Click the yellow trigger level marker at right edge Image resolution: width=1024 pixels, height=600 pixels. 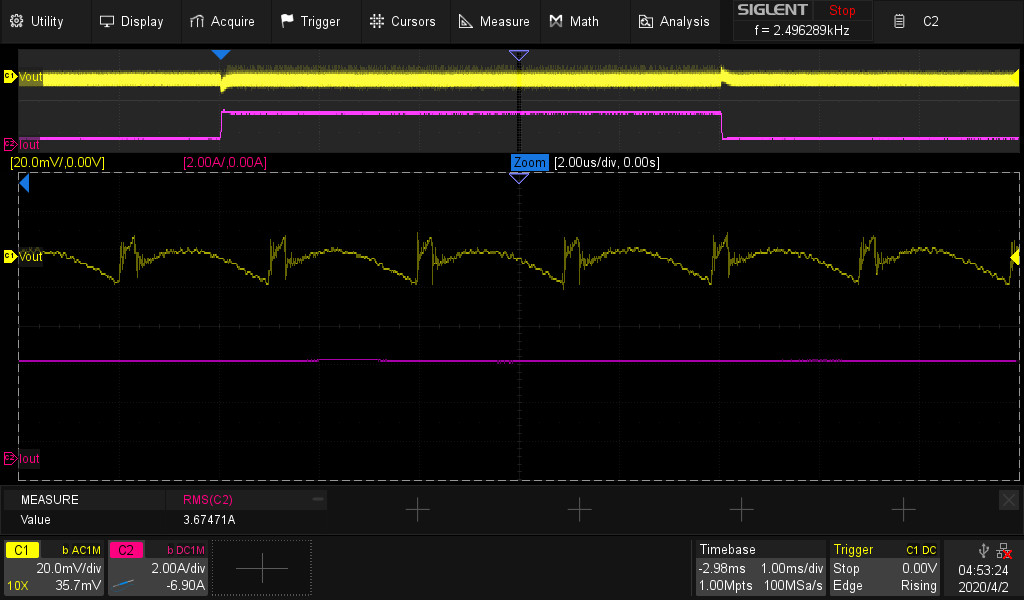1015,258
